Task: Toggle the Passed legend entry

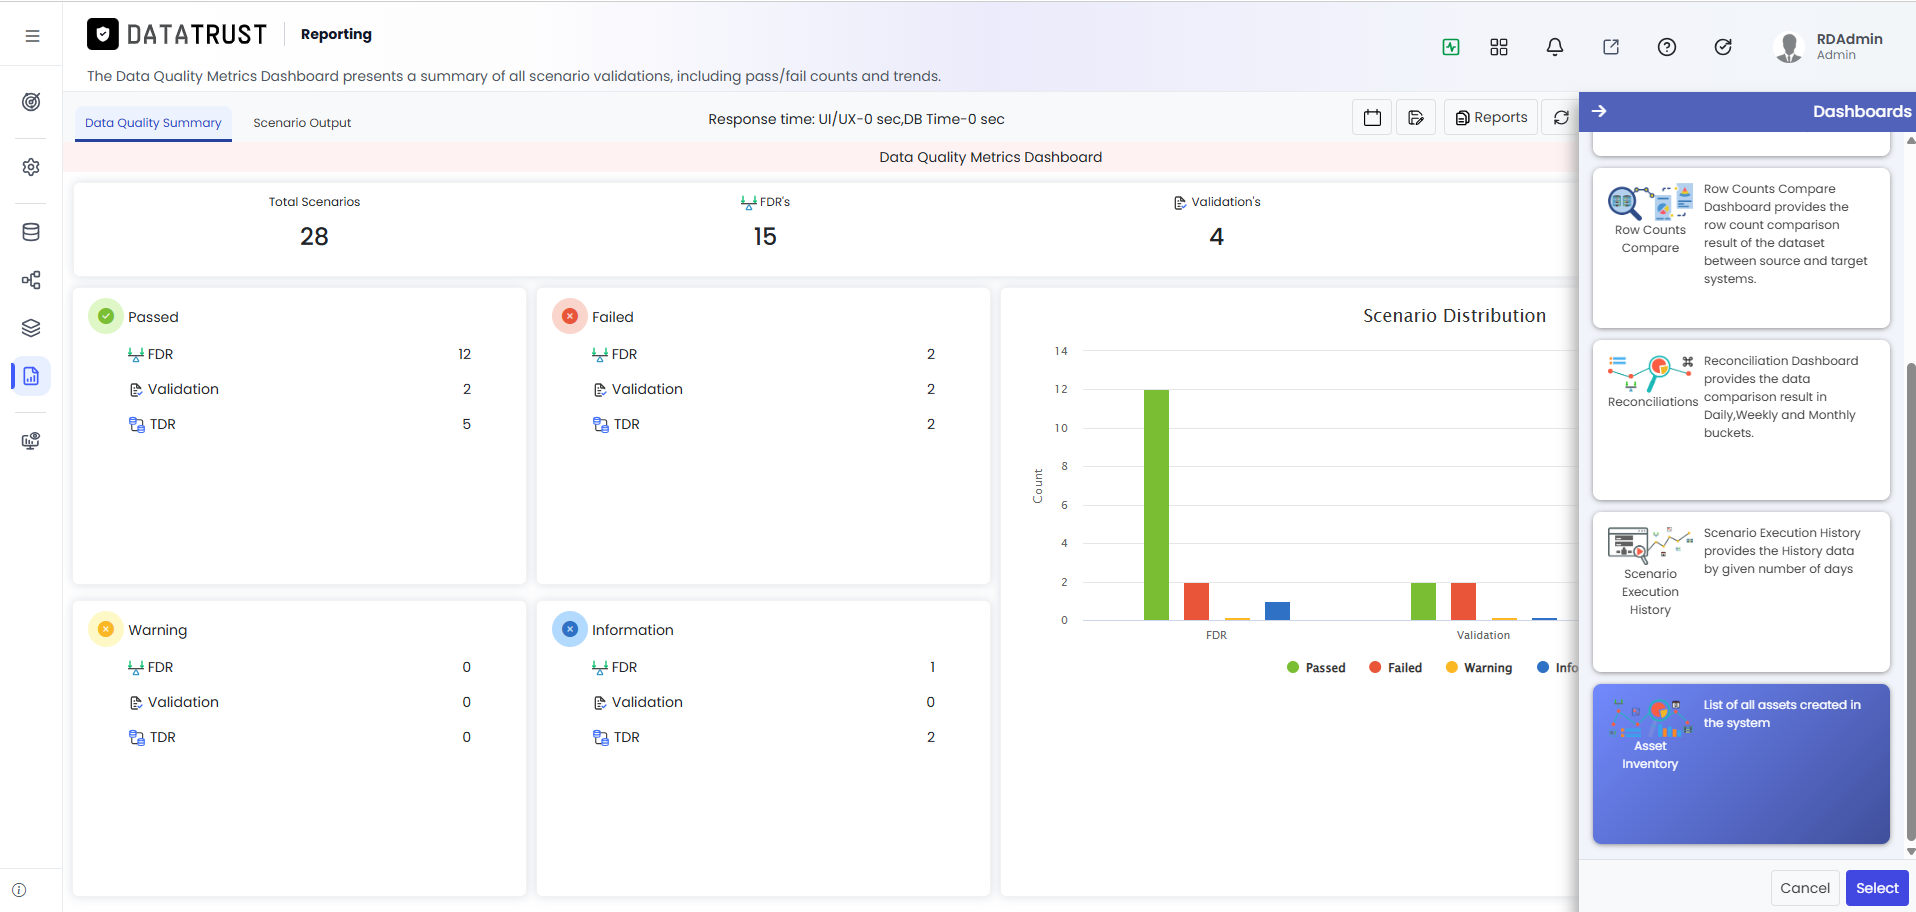Action: point(1316,668)
